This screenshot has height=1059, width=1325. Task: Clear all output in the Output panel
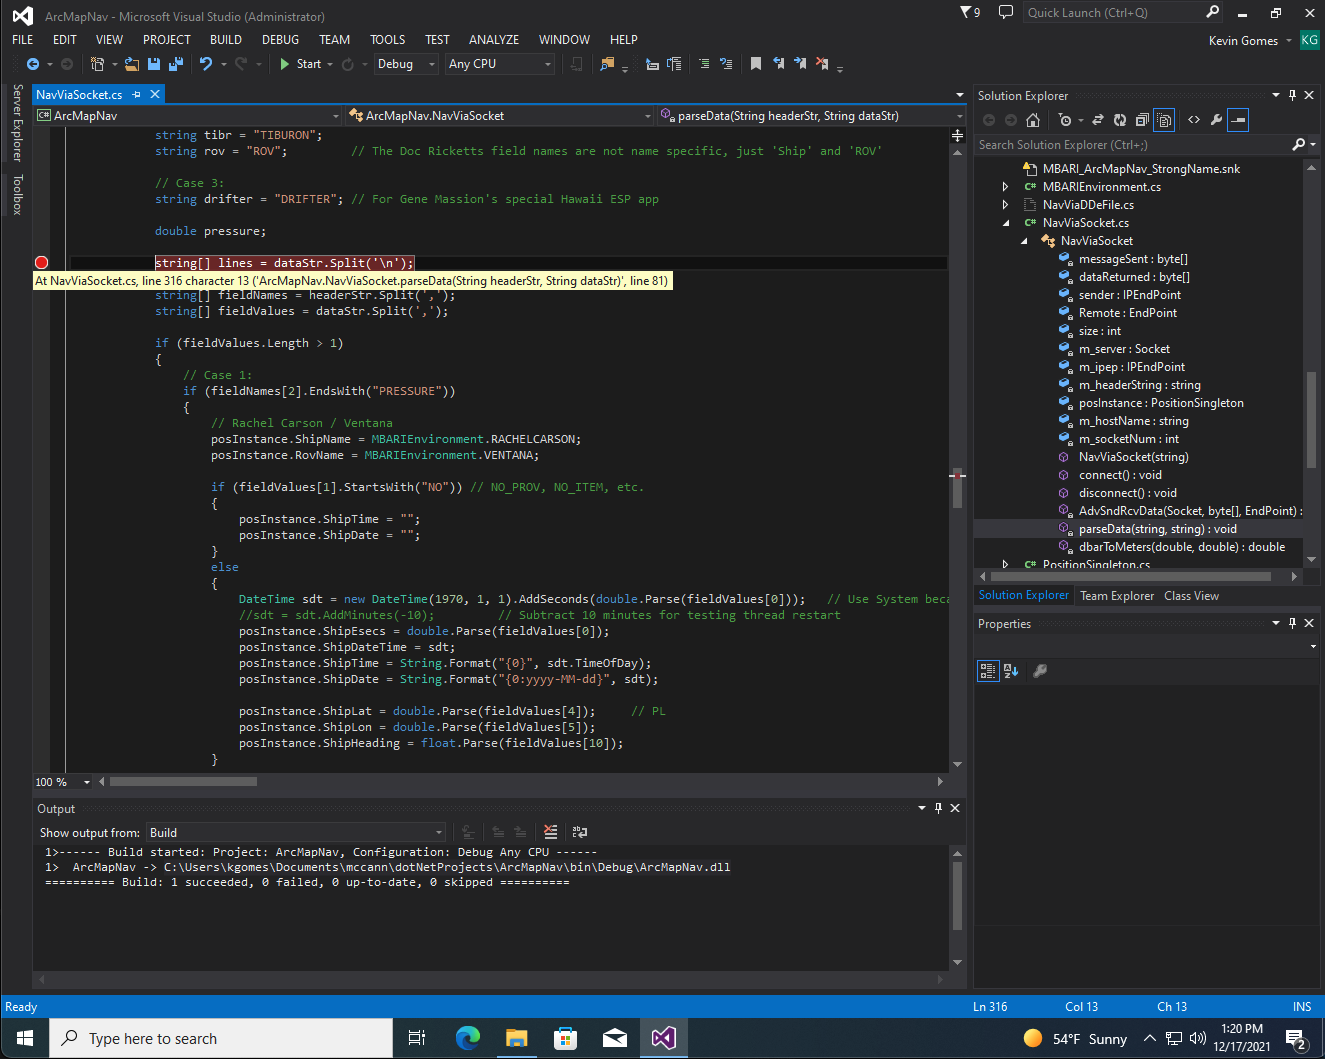(550, 832)
